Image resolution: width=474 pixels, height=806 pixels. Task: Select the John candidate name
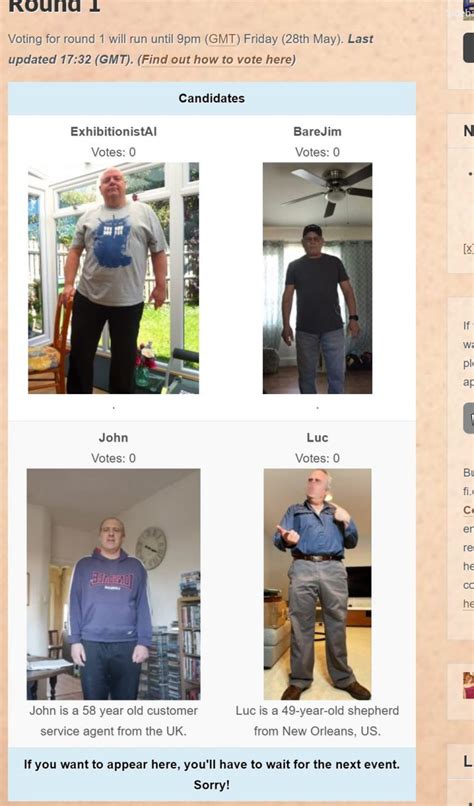coord(113,438)
